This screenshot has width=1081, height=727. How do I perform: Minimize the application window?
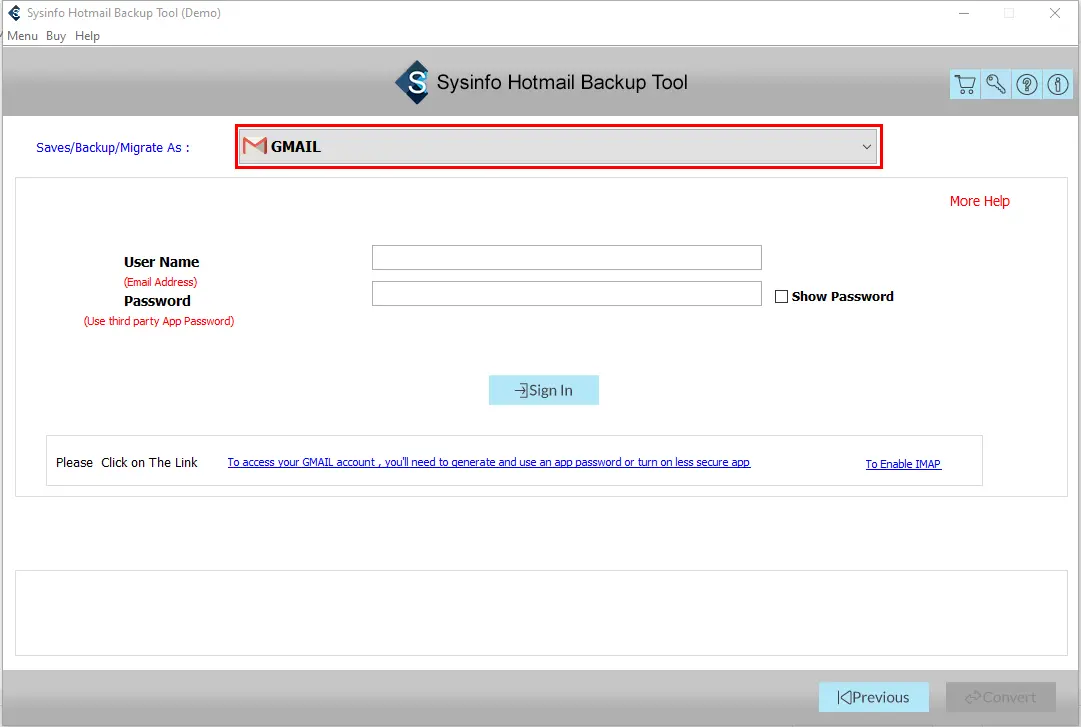(x=964, y=13)
